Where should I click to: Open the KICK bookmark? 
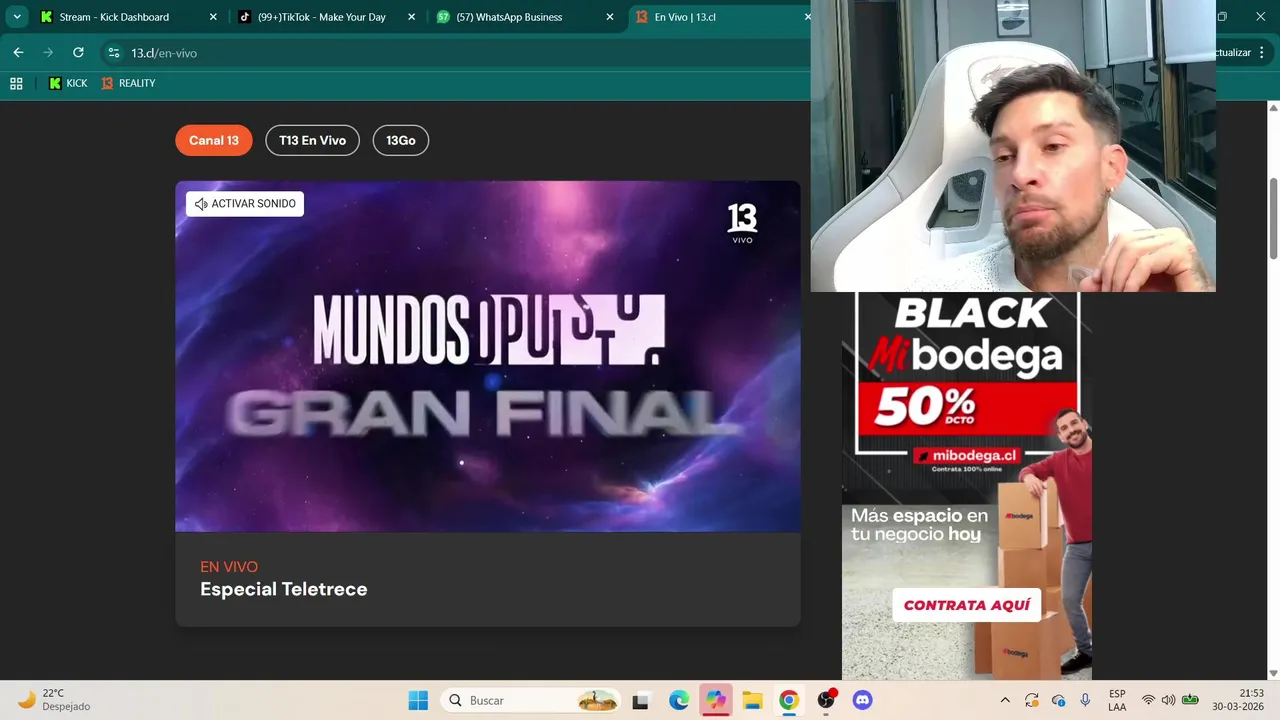[x=68, y=83]
